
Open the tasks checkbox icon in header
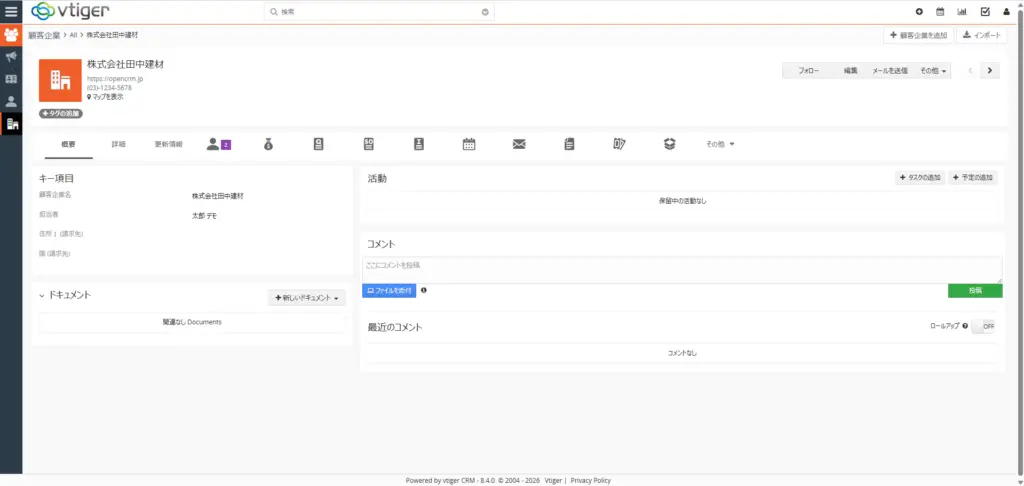pos(985,12)
